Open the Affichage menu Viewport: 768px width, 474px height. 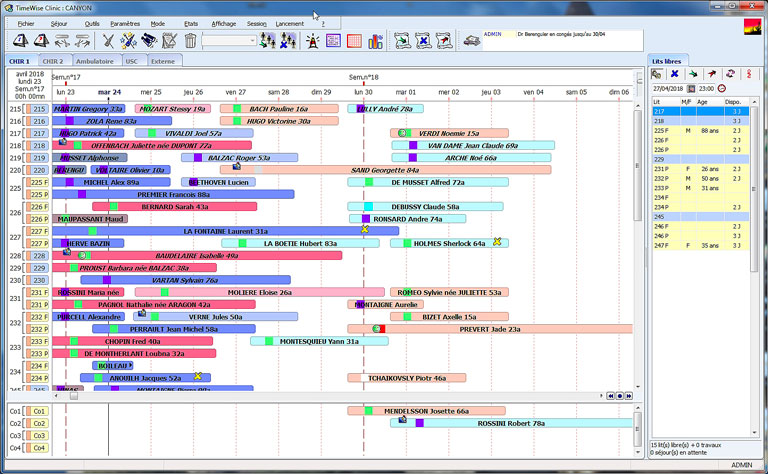[223, 22]
